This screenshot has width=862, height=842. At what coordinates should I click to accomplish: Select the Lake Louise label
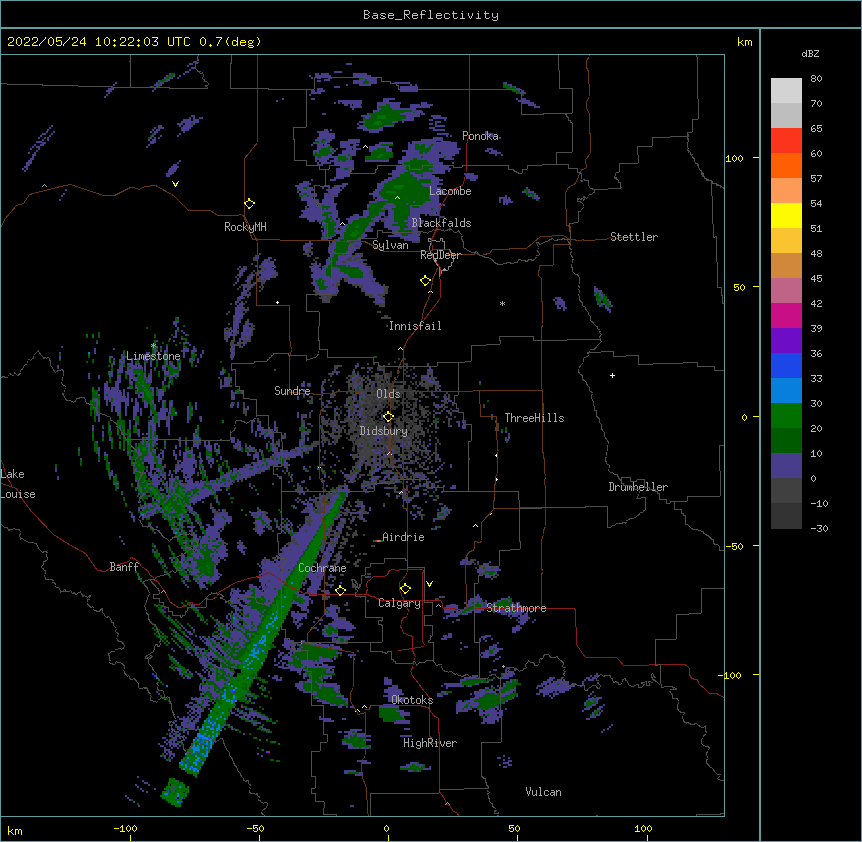pos(18,484)
